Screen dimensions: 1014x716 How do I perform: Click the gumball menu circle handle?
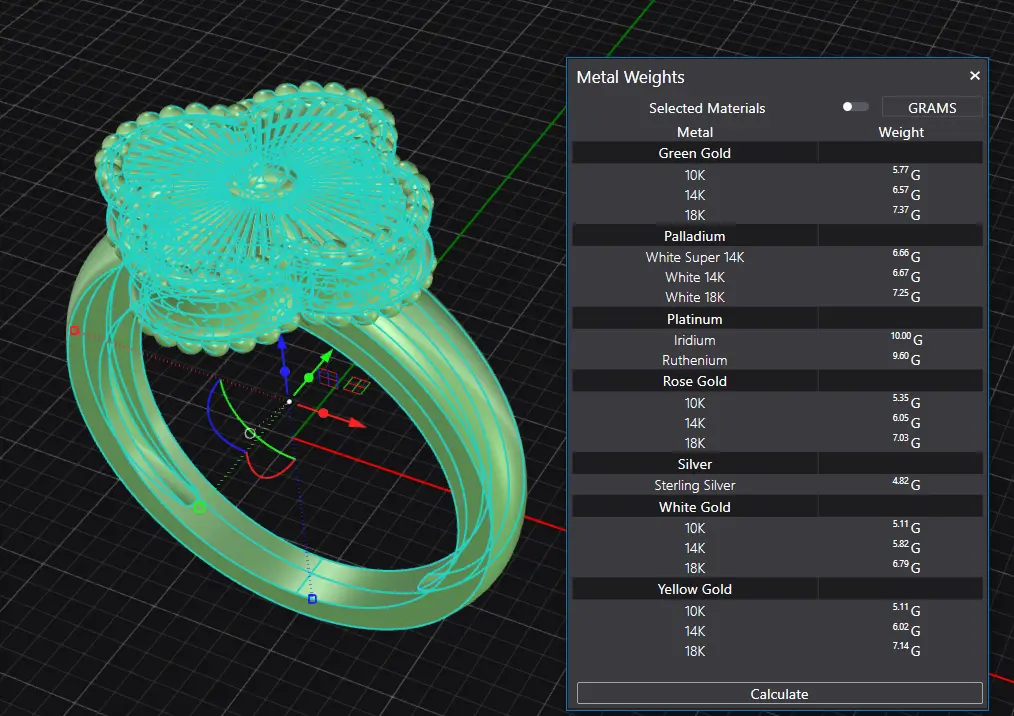tap(250, 433)
